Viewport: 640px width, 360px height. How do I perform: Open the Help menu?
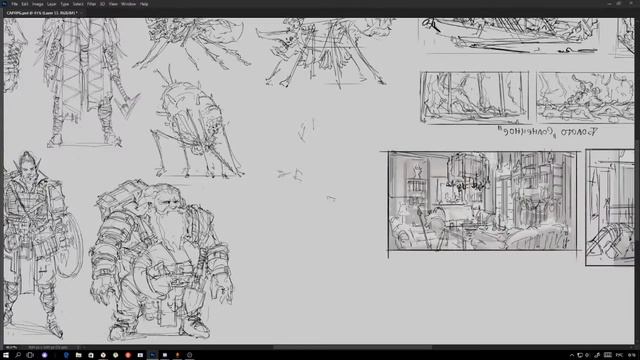[144, 4]
